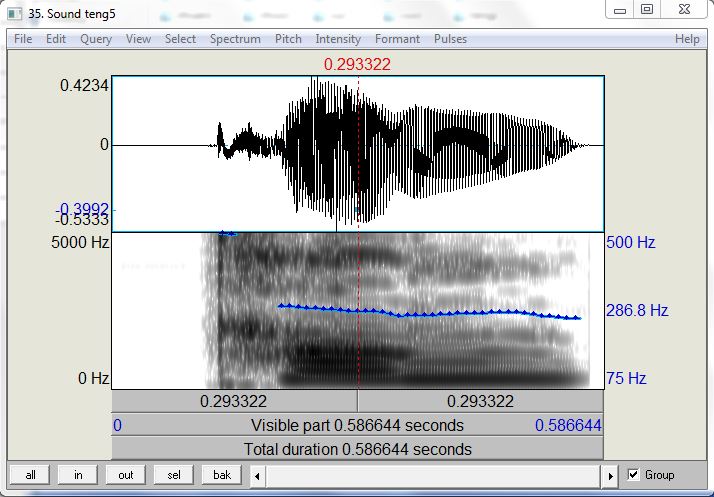
Task: Open the View menu
Action: (138, 39)
